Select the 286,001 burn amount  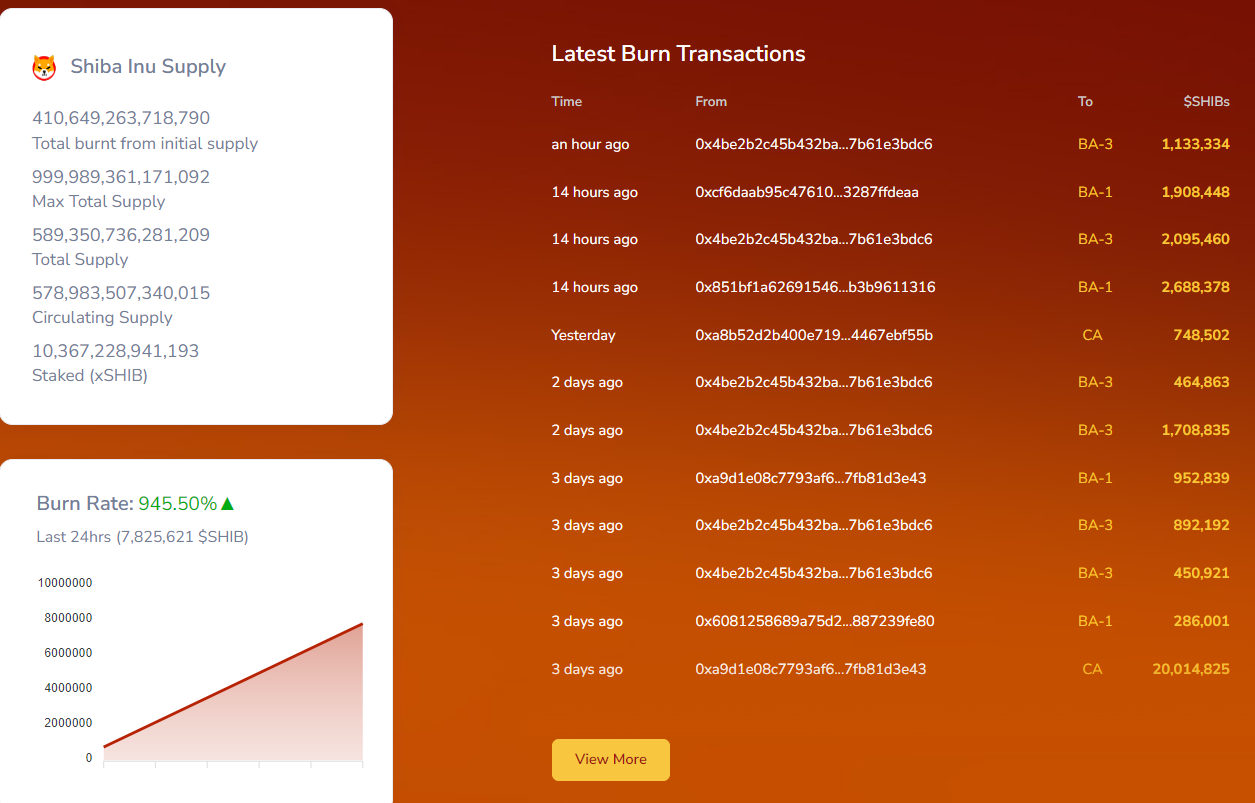[1202, 621]
